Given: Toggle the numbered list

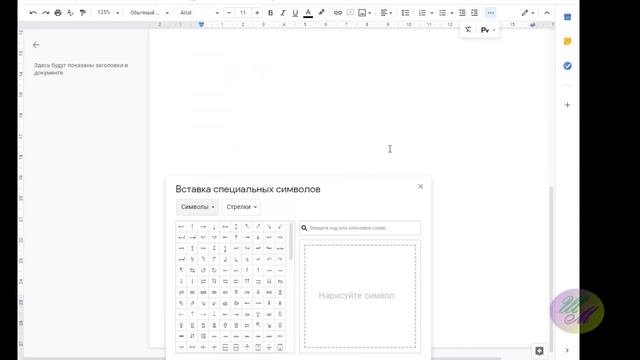Looking at the screenshot, I should [422, 13].
